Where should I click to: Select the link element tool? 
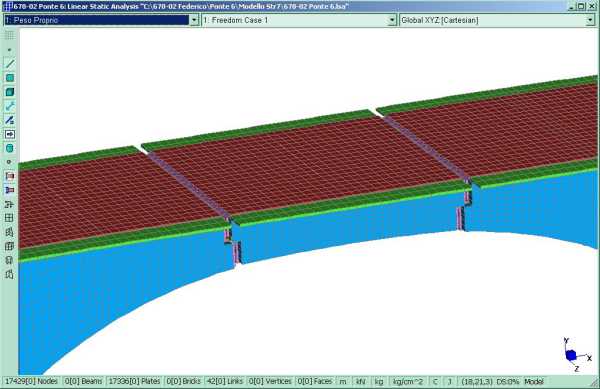[10, 106]
